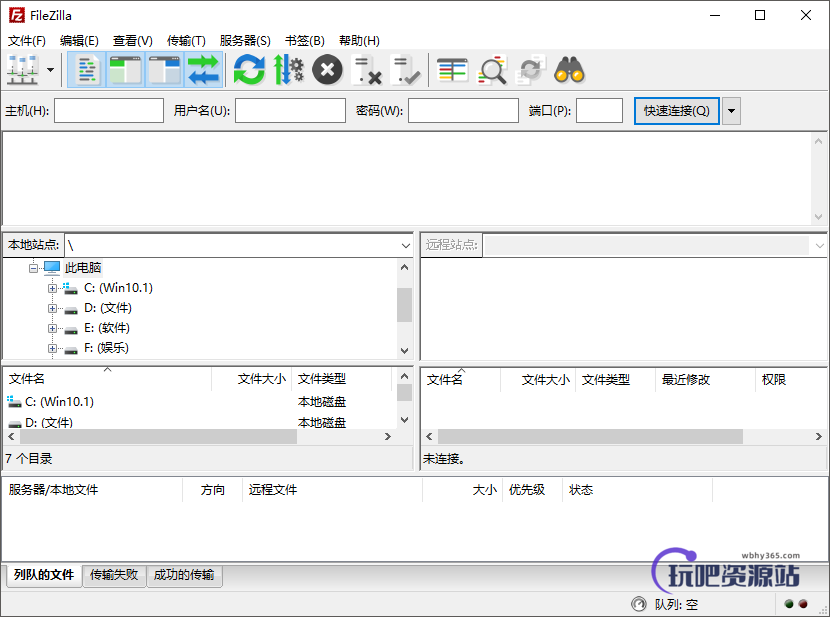Viewport: 830px width, 617px height.
Task: Toggle synchronized browsing
Action: (531, 70)
